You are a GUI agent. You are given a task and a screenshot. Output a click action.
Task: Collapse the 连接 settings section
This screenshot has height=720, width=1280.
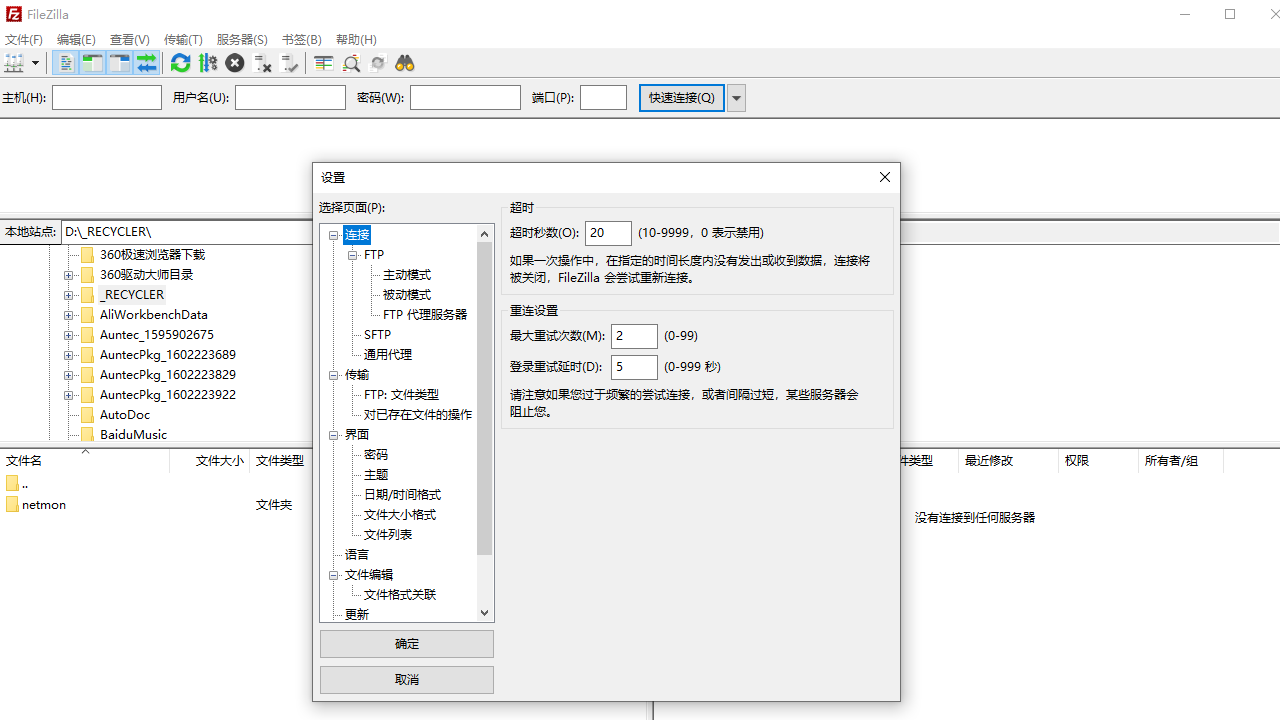(x=334, y=234)
